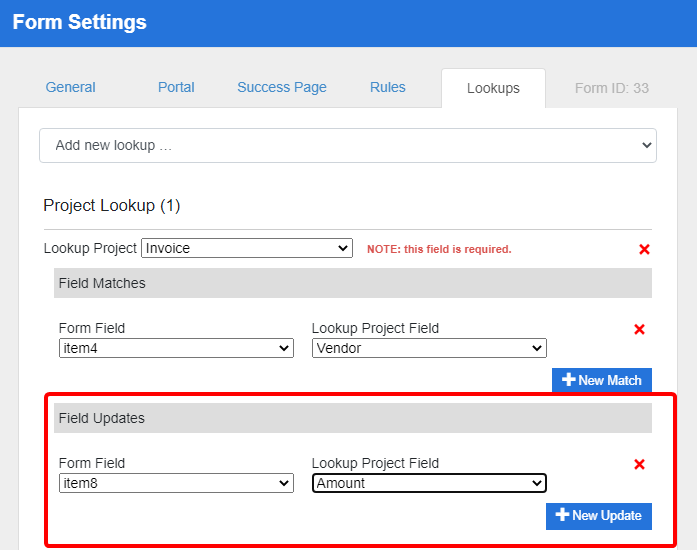Add a field update with New Update
The image size is (697, 550).
point(599,515)
